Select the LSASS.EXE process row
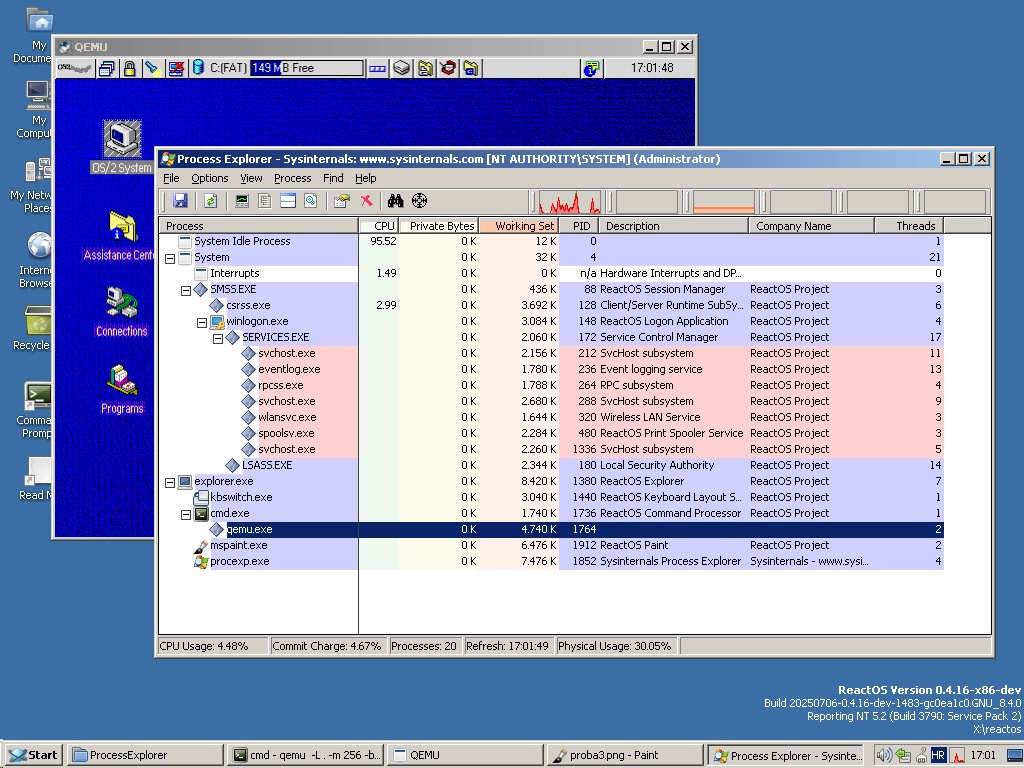This screenshot has width=1024, height=768. [551, 466]
